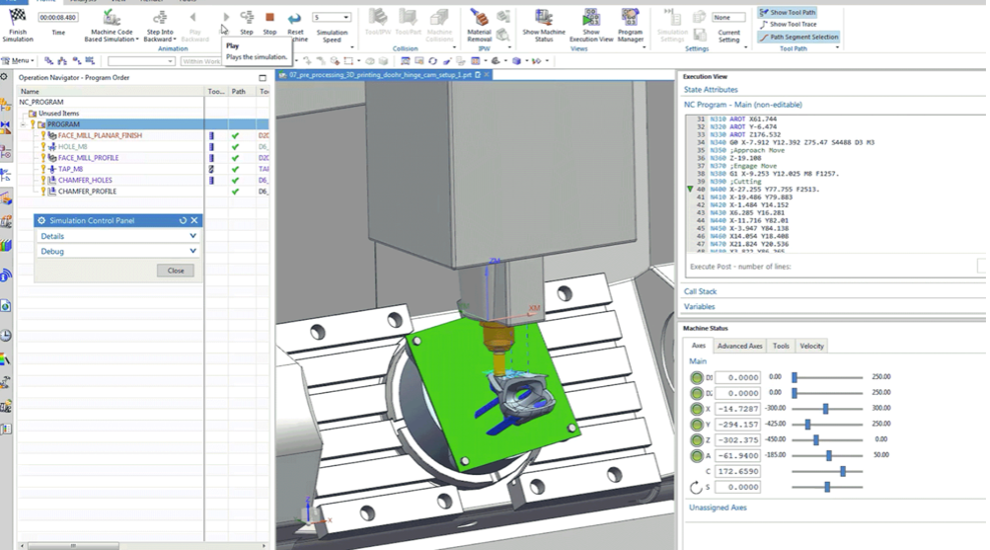The height and width of the screenshot is (550, 990).
Task: Open the Simulation Speed dropdown
Action: point(346,17)
